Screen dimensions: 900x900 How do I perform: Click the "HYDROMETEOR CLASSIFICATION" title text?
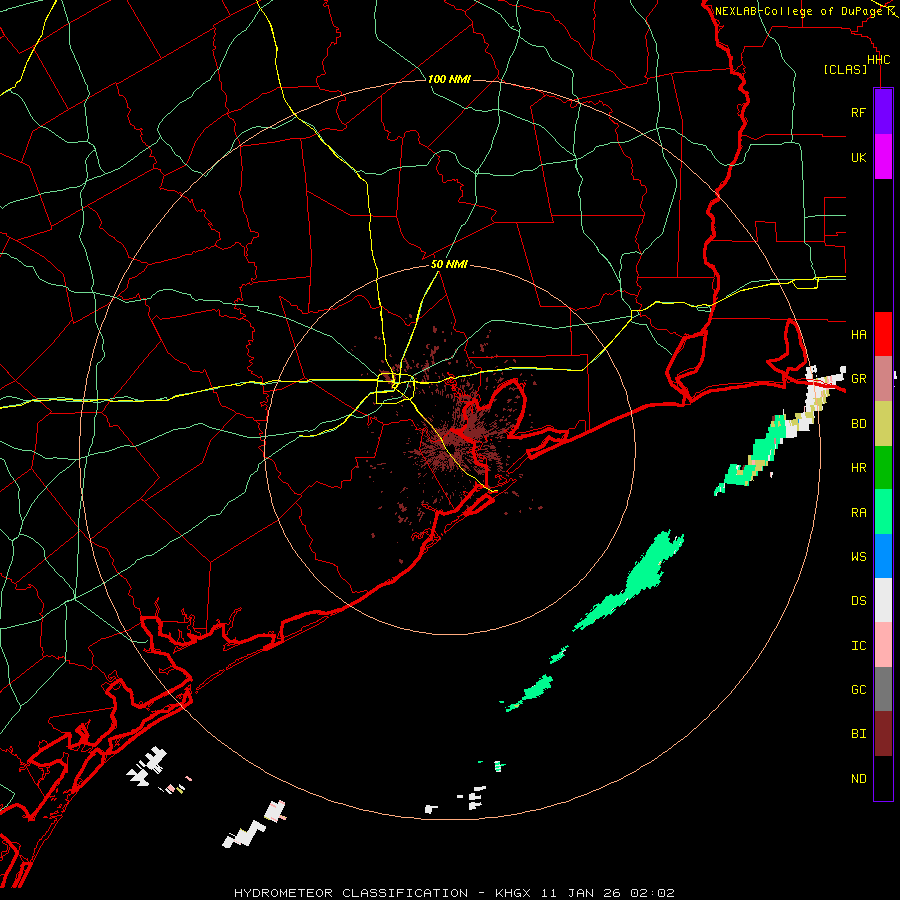(351, 893)
